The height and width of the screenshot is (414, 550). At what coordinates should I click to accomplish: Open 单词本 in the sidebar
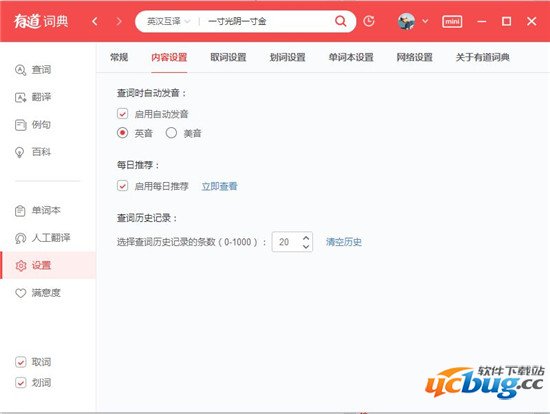(38, 210)
